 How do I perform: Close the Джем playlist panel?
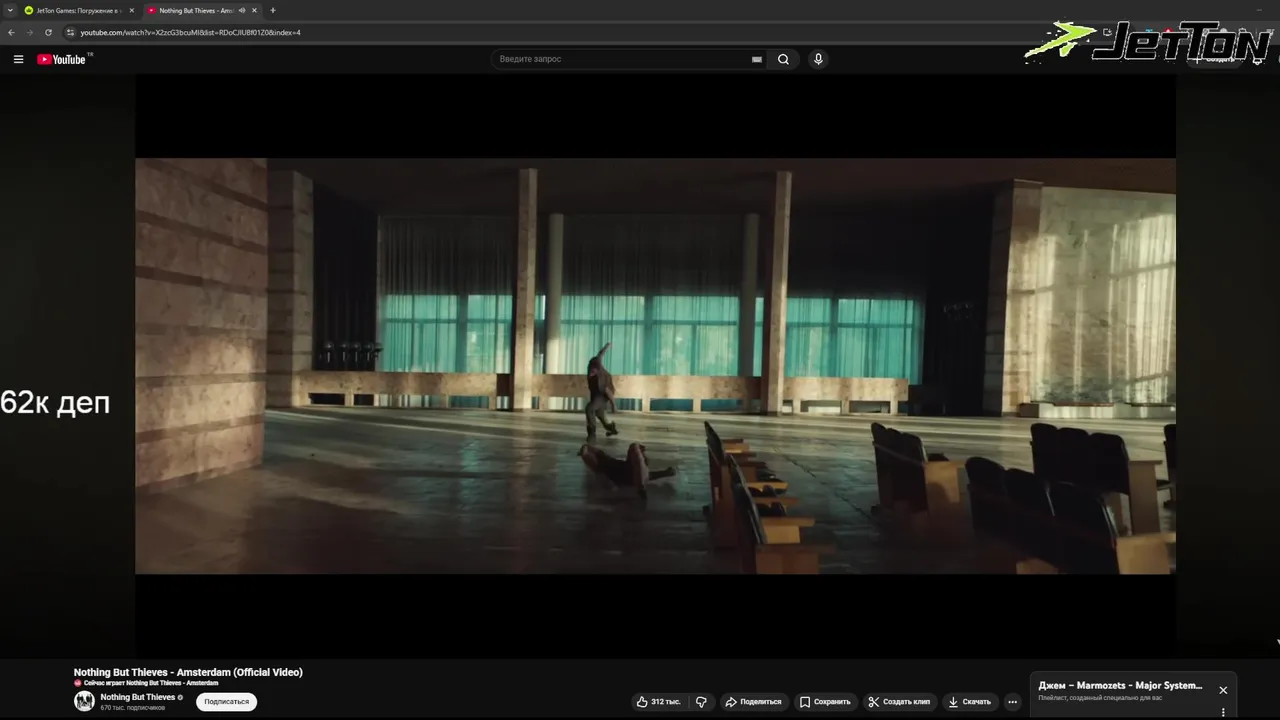[x=1222, y=690]
